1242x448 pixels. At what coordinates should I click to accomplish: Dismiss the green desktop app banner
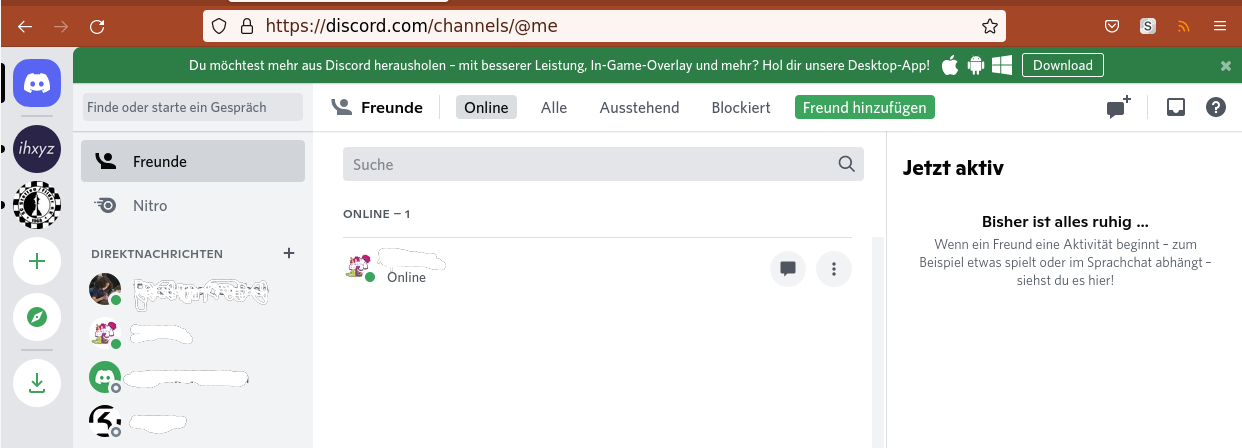tap(1226, 66)
